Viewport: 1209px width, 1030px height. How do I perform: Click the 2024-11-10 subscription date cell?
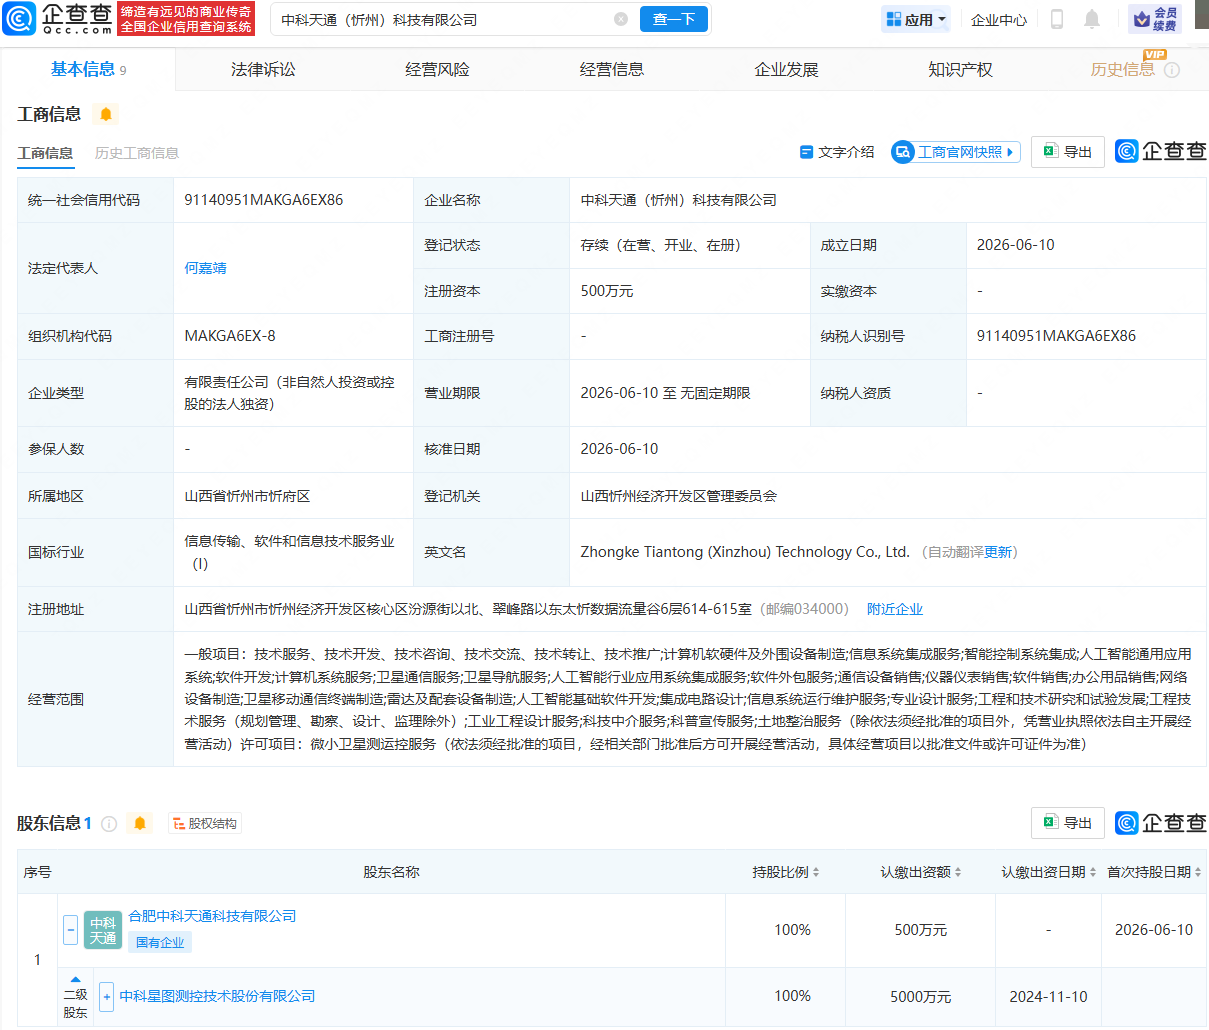(x=1048, y=997)
